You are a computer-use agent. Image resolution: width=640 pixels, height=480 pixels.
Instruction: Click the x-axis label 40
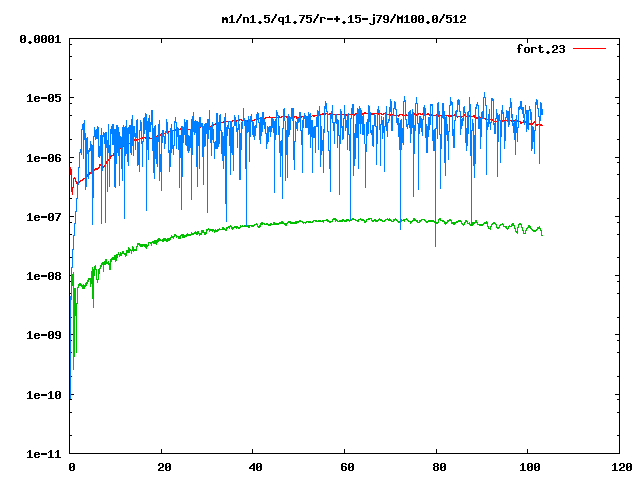point(255,467)
